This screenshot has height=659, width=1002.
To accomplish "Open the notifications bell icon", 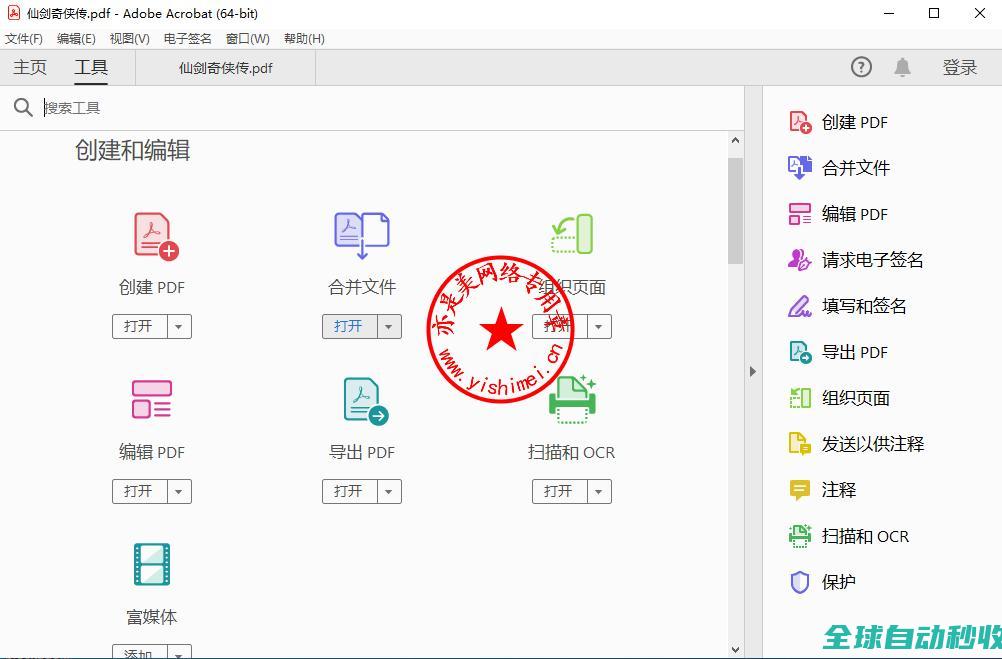I will click(902, 67).
